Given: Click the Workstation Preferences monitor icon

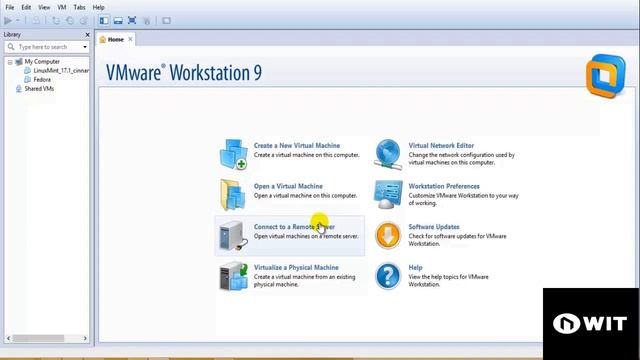Looking at the screenshot, I should point(388,195).
